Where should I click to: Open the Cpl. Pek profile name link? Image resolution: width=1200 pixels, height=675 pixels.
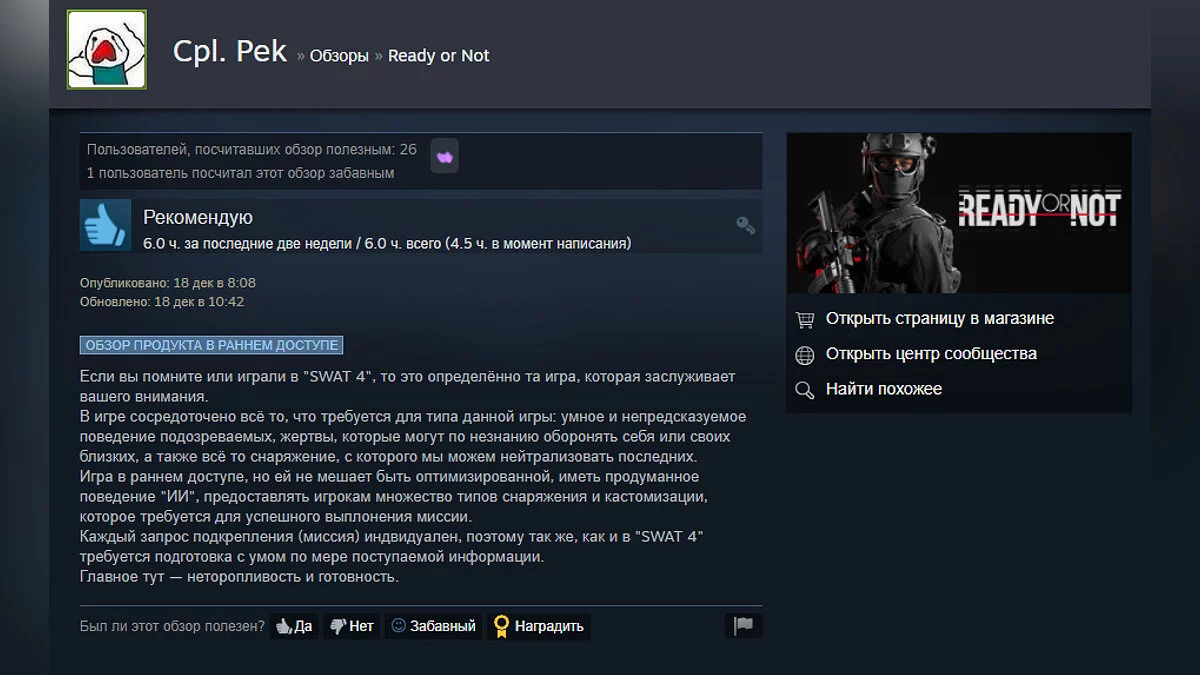(230, 52)
